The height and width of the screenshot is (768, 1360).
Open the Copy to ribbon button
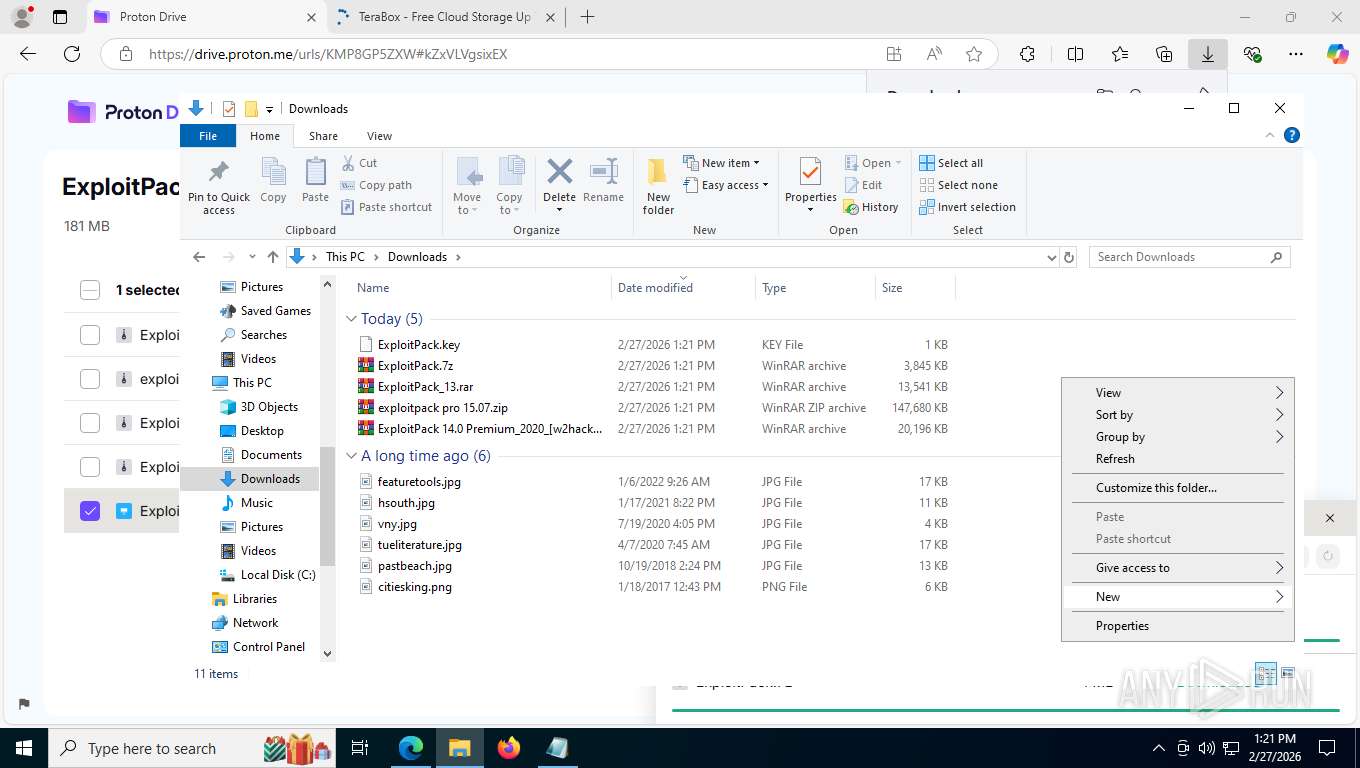(x=509, y=186)
